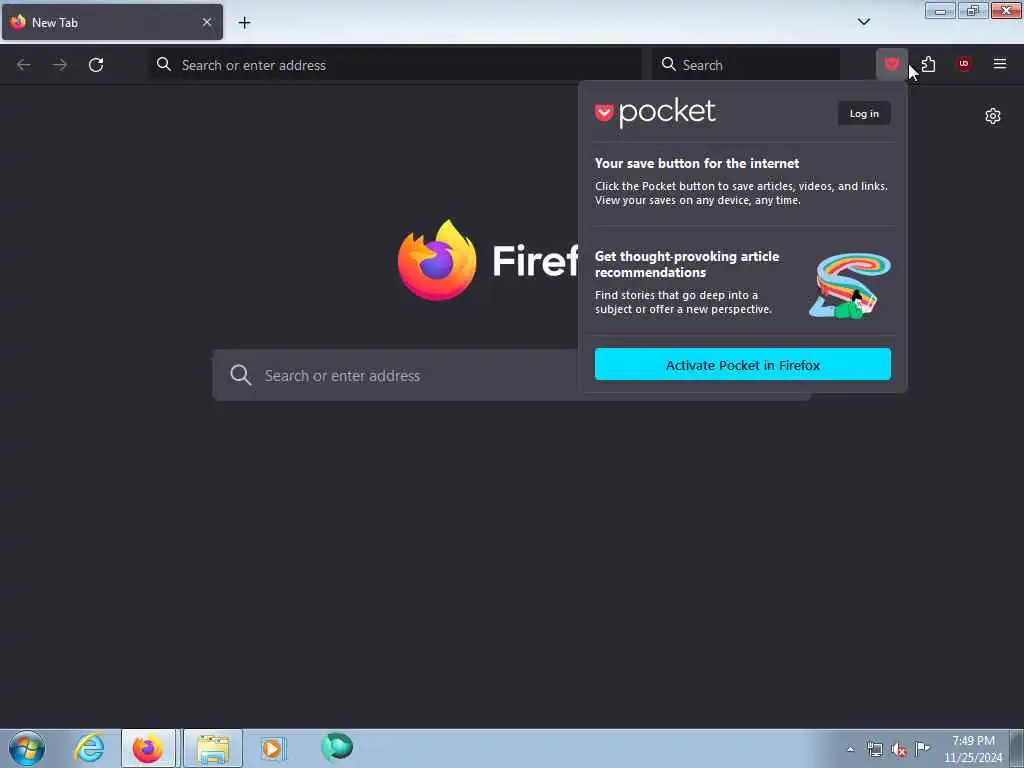Close the New Tab tab

[207, 22]
